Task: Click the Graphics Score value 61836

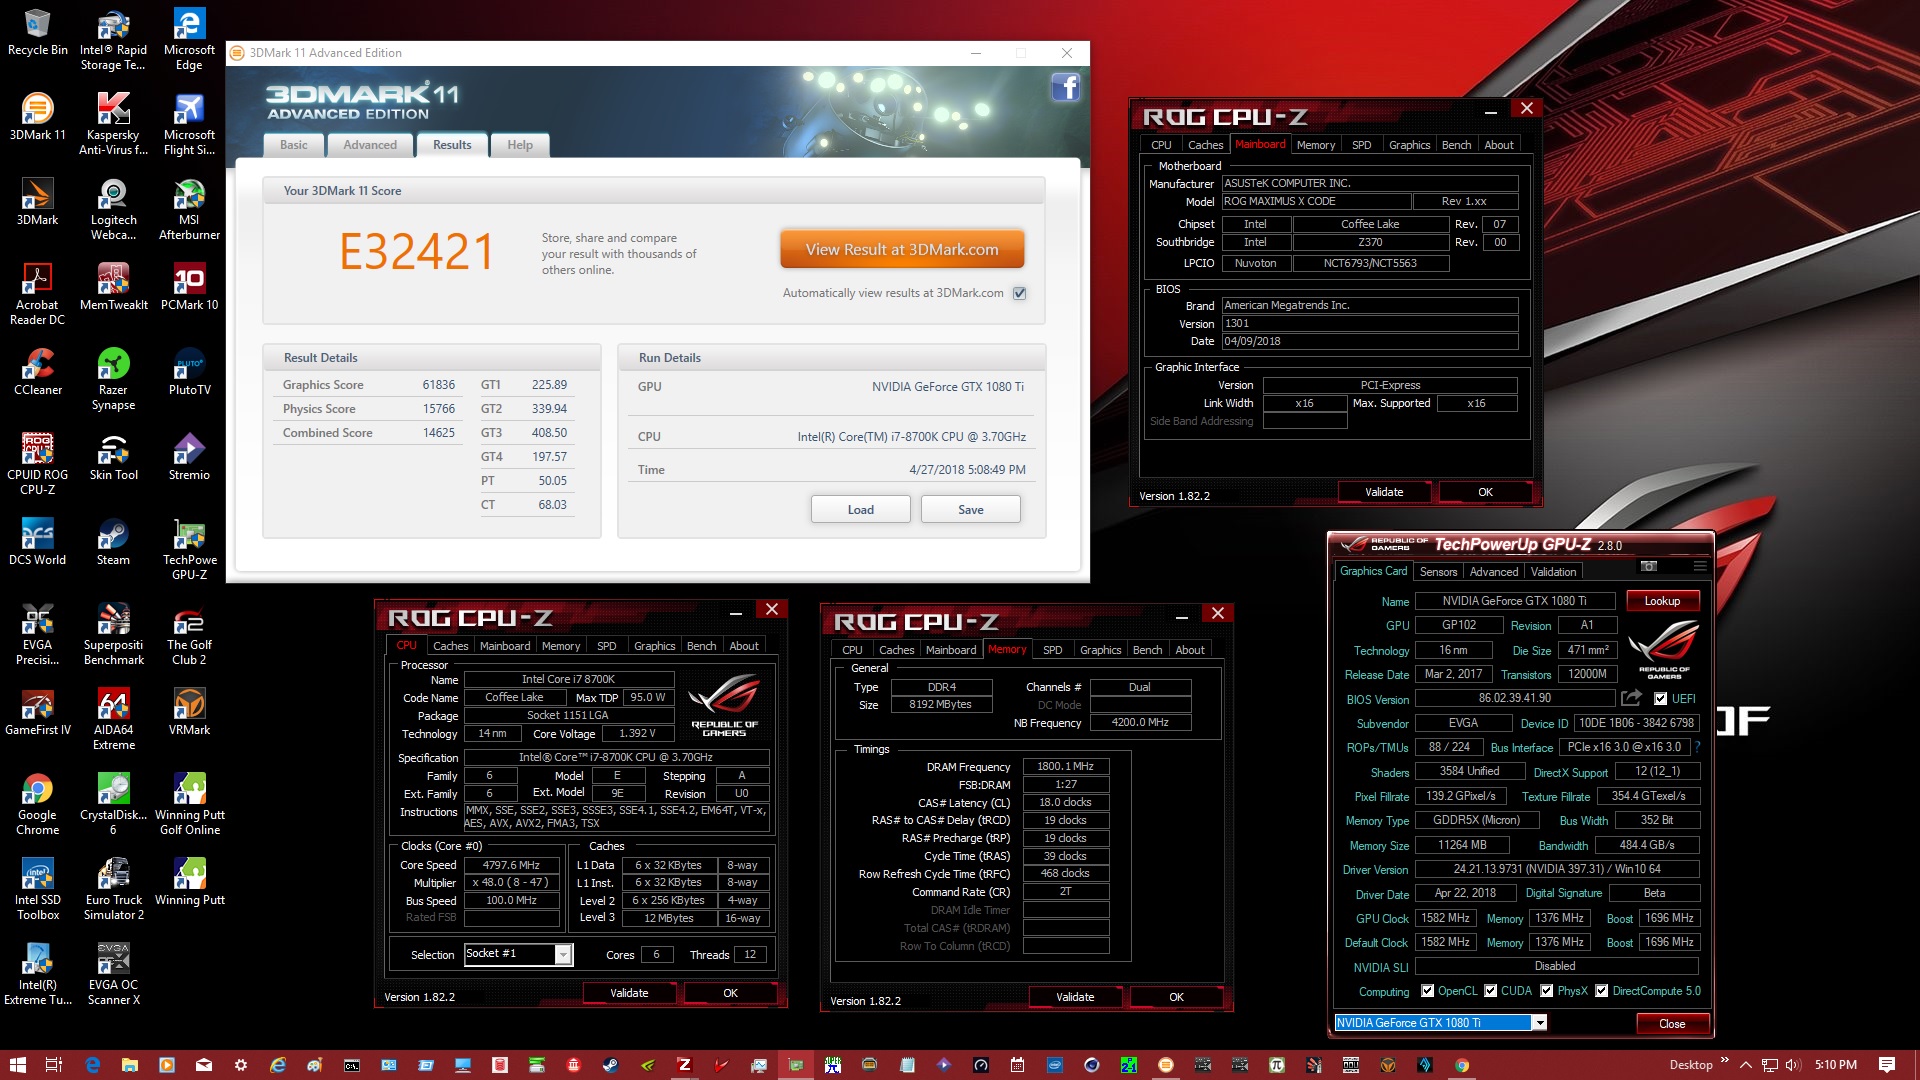Action: tap(438, 385)
